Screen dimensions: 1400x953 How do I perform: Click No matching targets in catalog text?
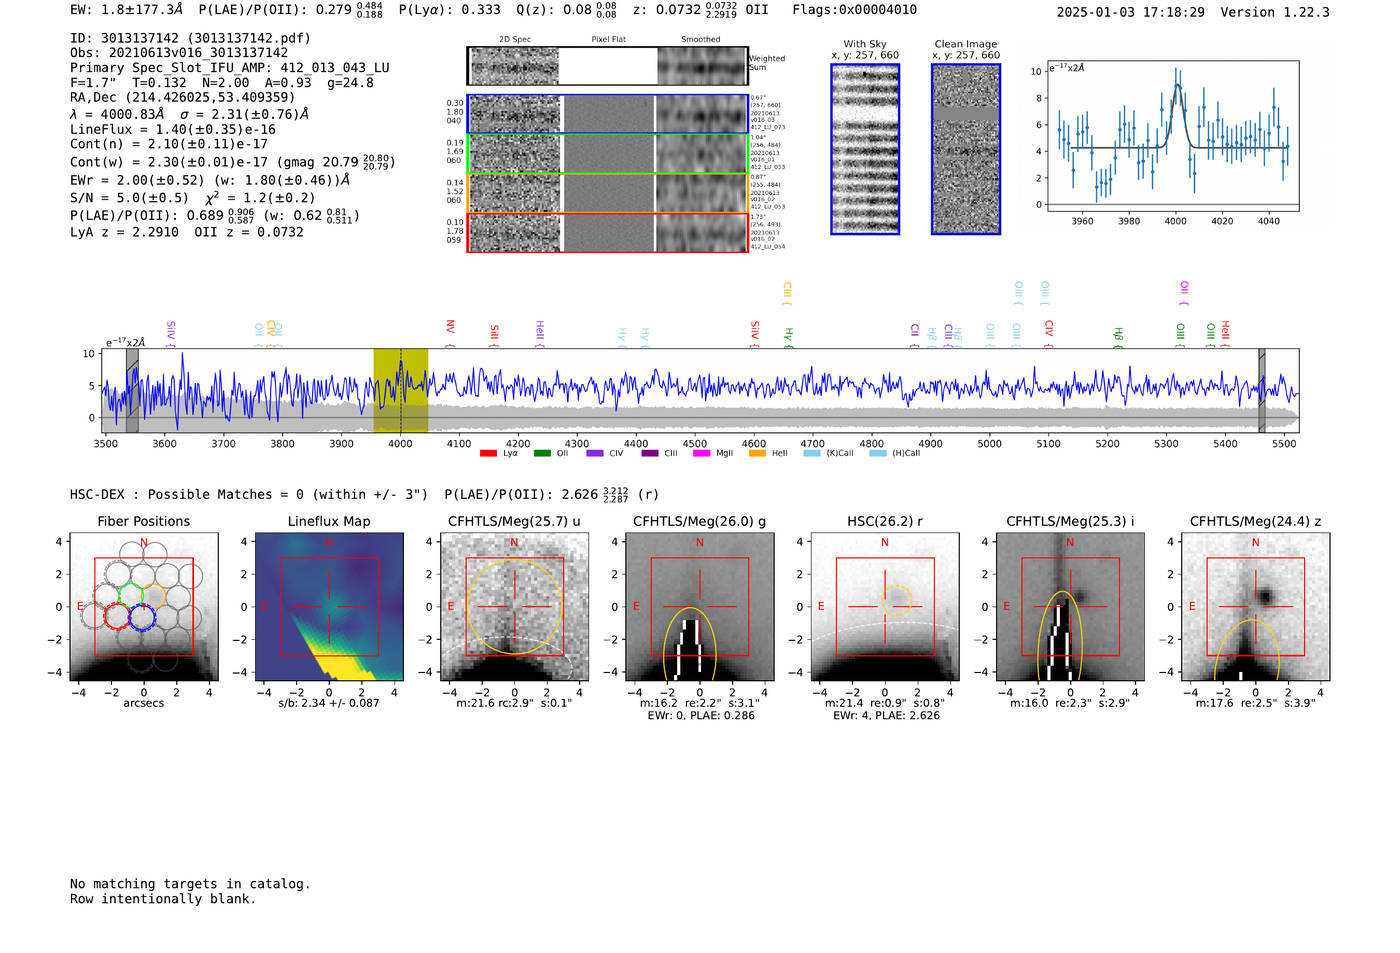(x=190, y=884)
